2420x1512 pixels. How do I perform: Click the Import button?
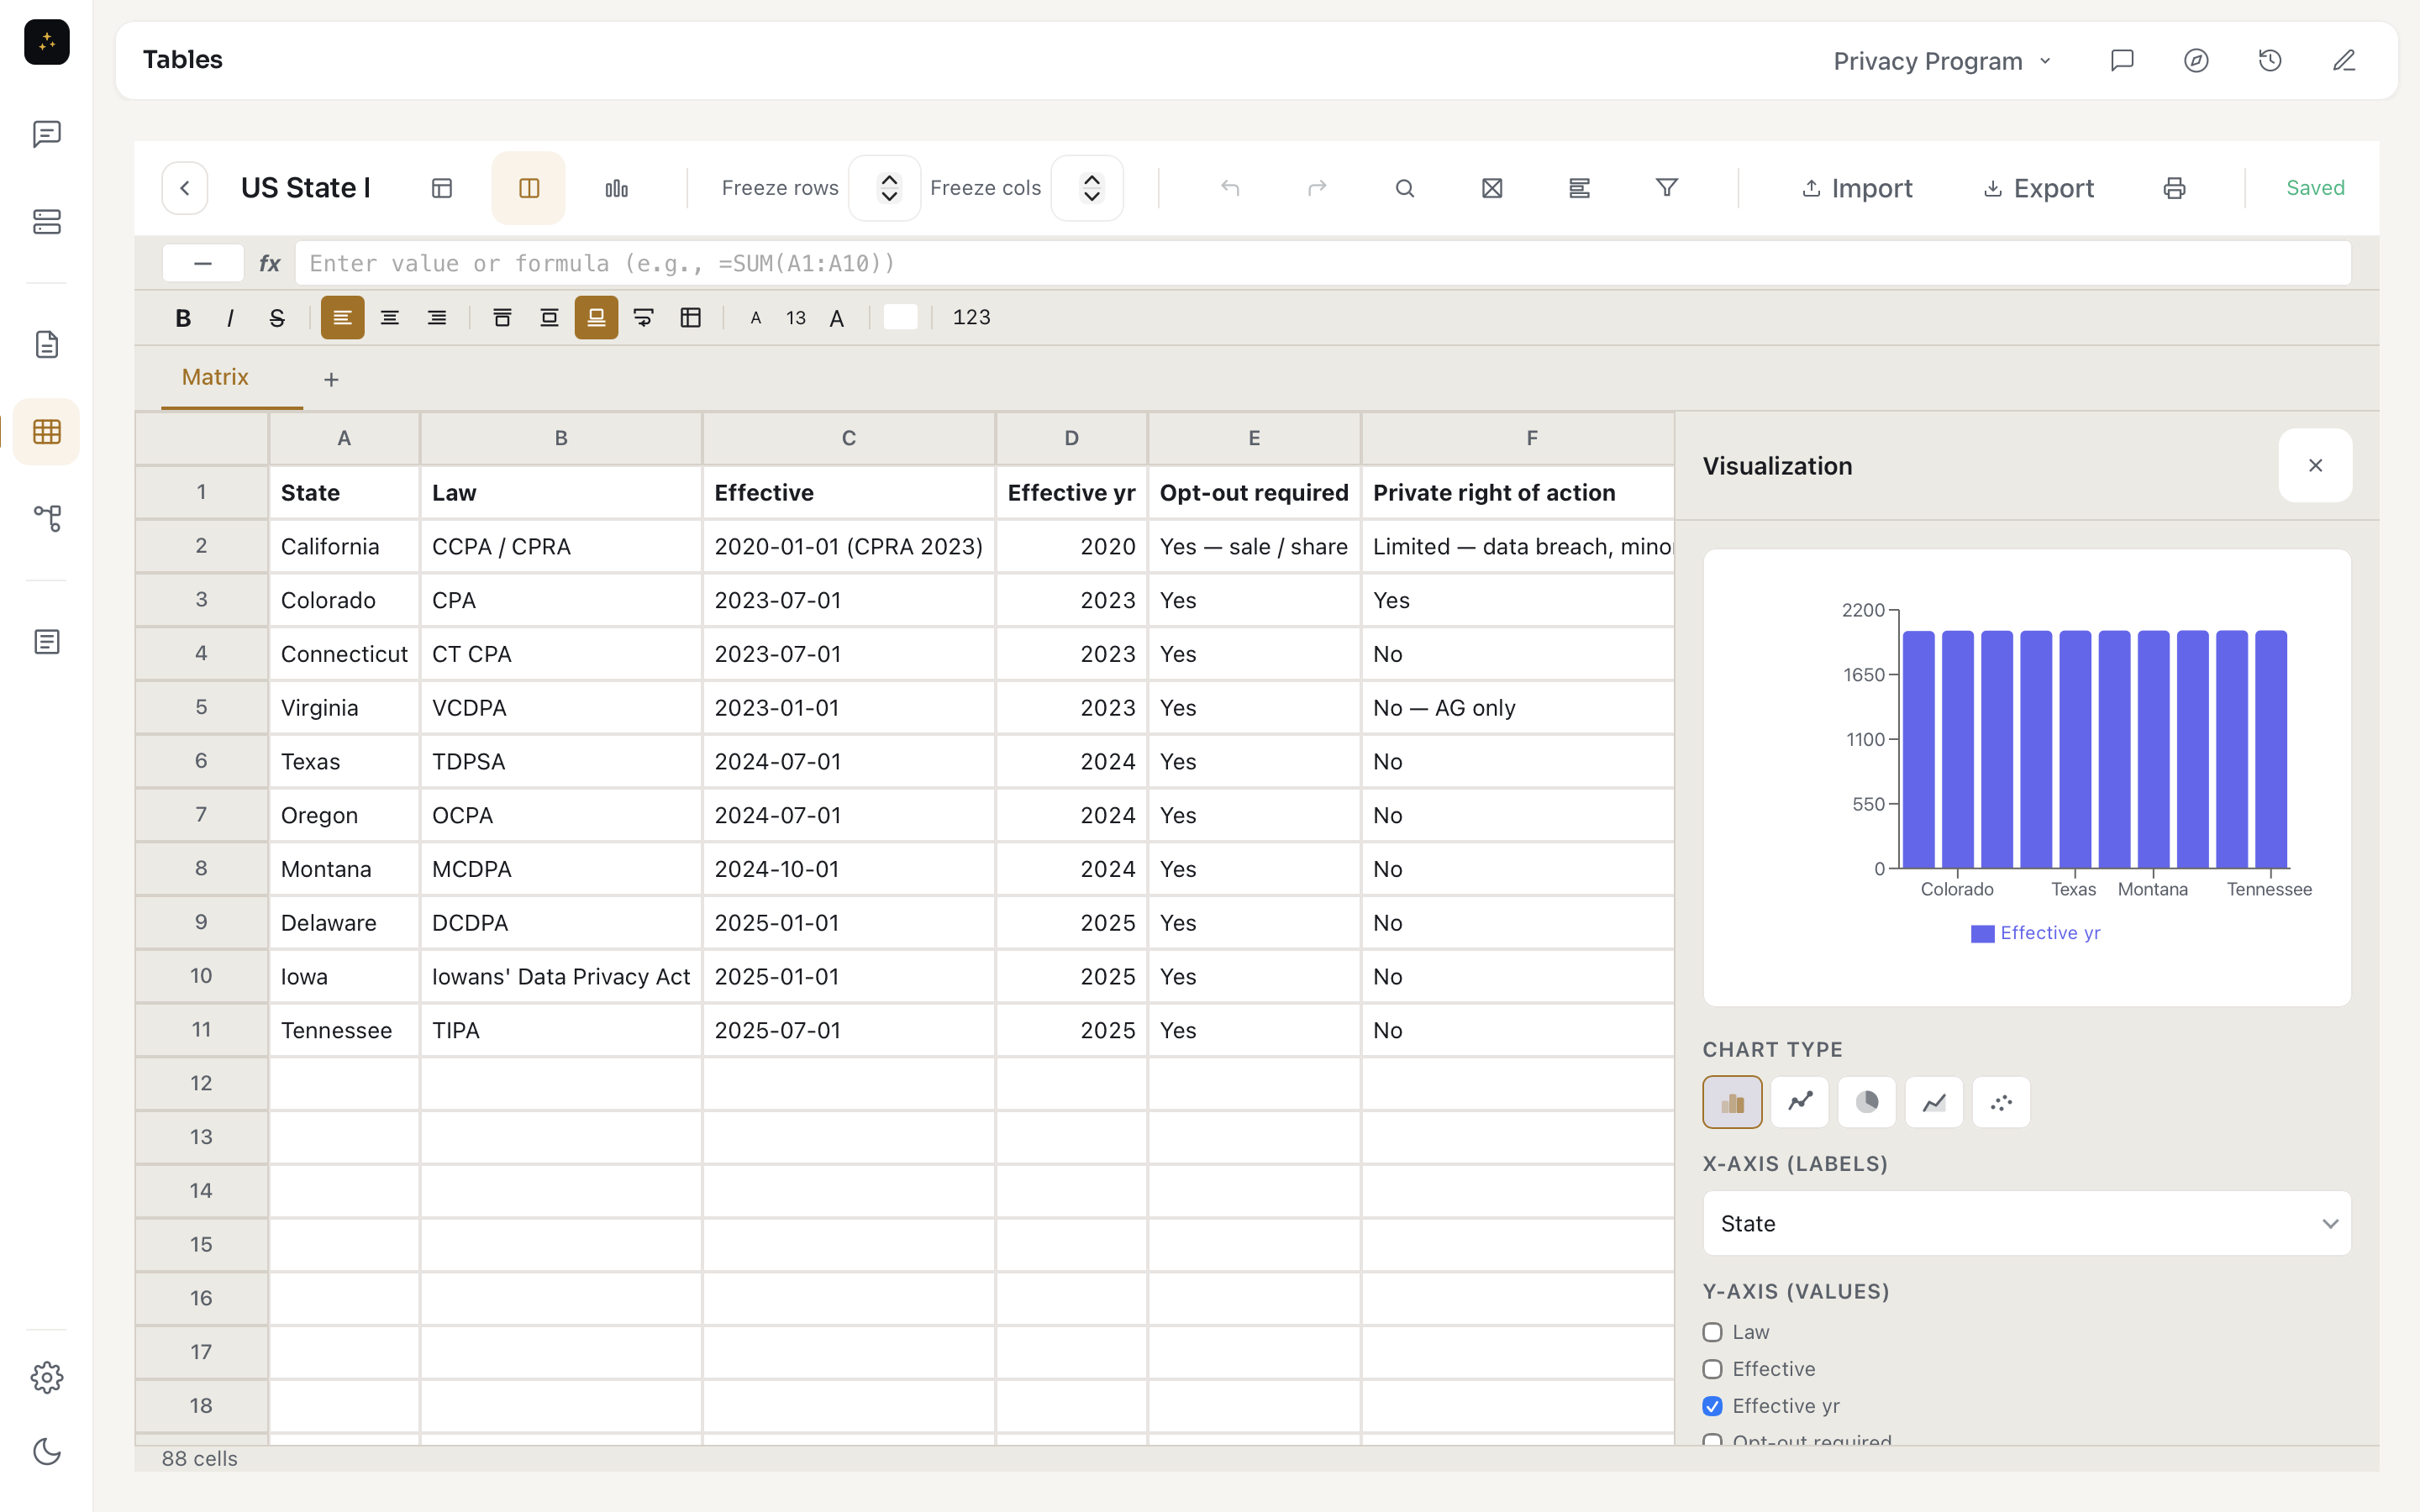(x=1857, y=188)
